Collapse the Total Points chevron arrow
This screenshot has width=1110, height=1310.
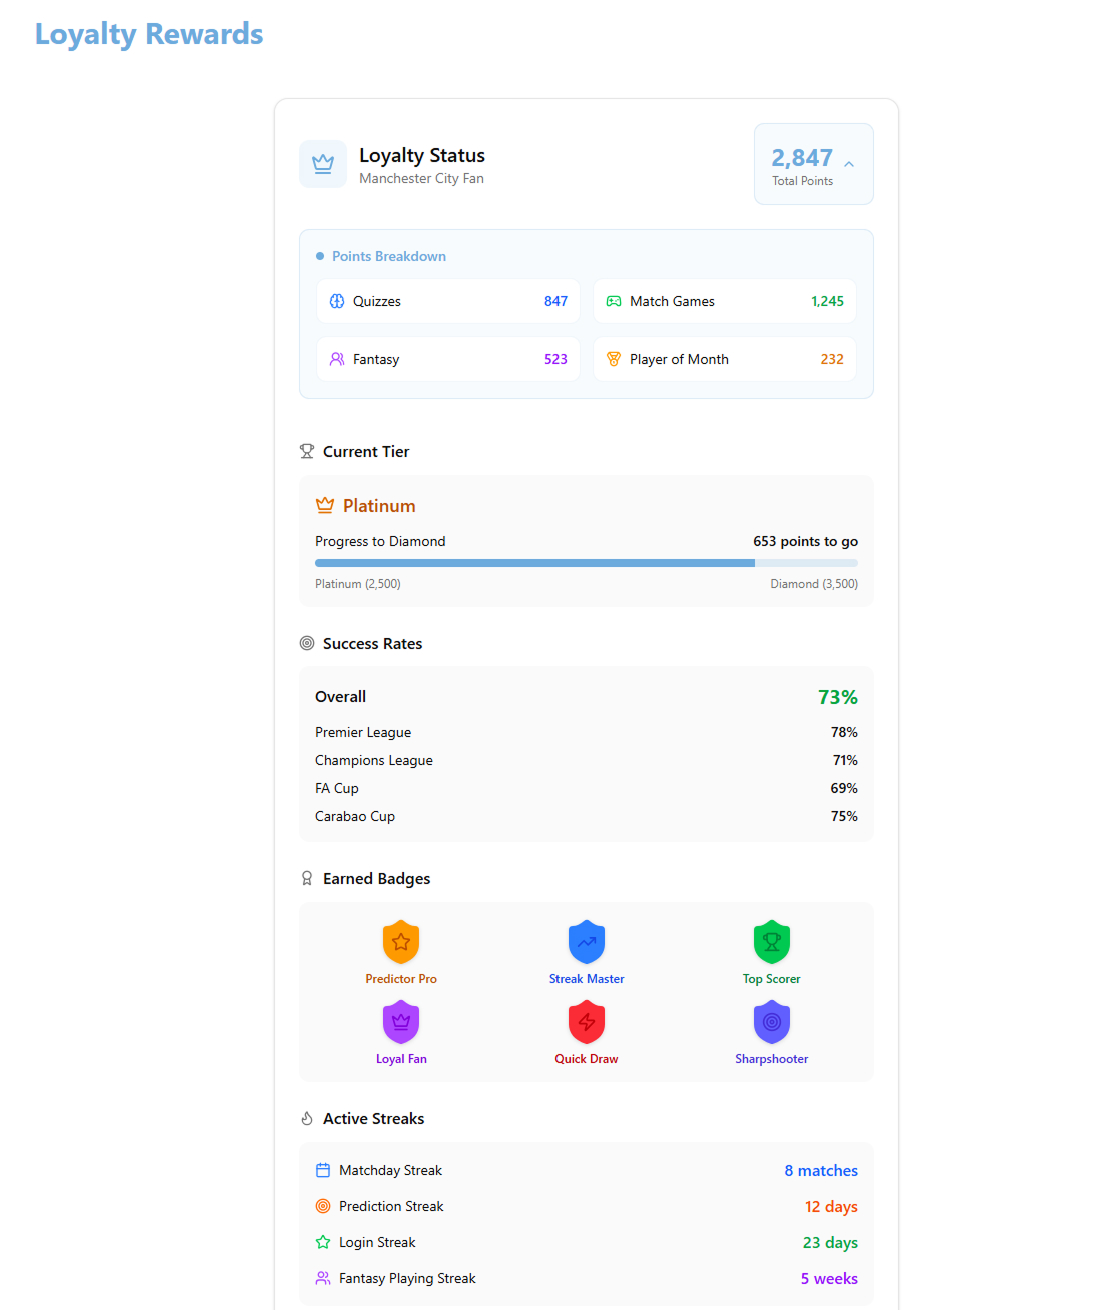click(x=849, y=164)
